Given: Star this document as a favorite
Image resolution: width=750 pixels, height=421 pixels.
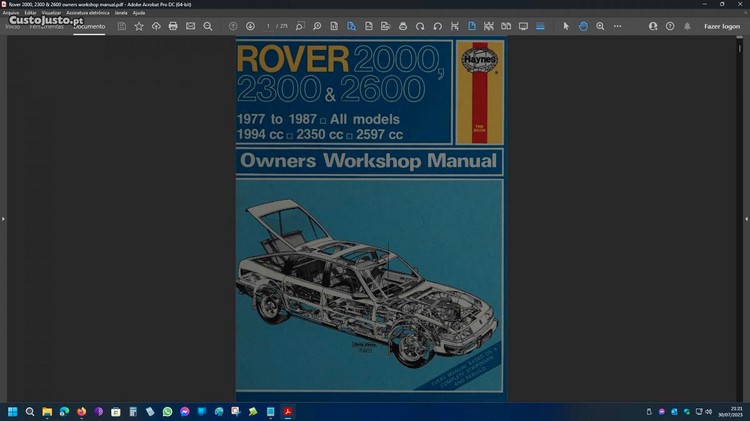Looking at the screenshot, I should (x=139, y=26).
